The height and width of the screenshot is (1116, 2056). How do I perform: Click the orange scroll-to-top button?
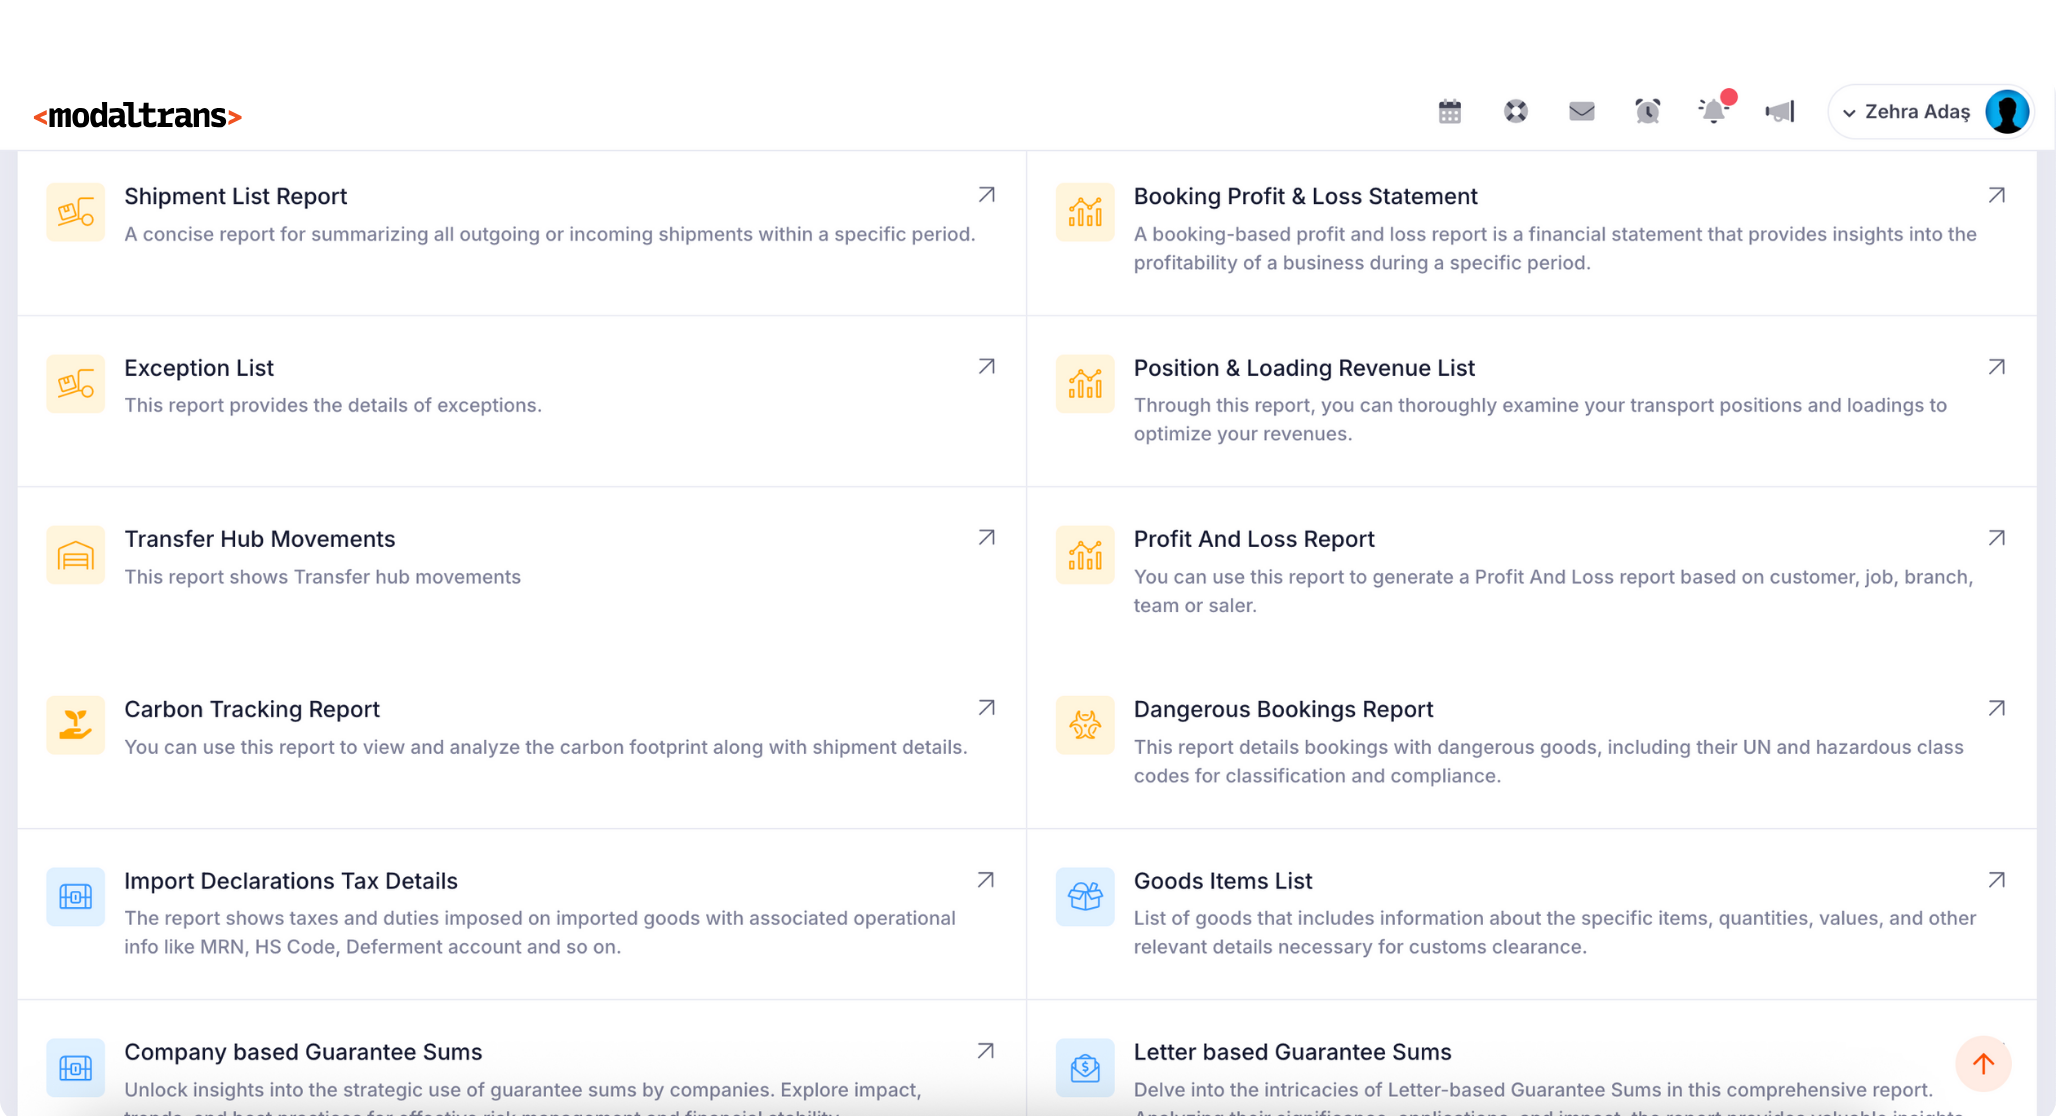(1985, 1064)
